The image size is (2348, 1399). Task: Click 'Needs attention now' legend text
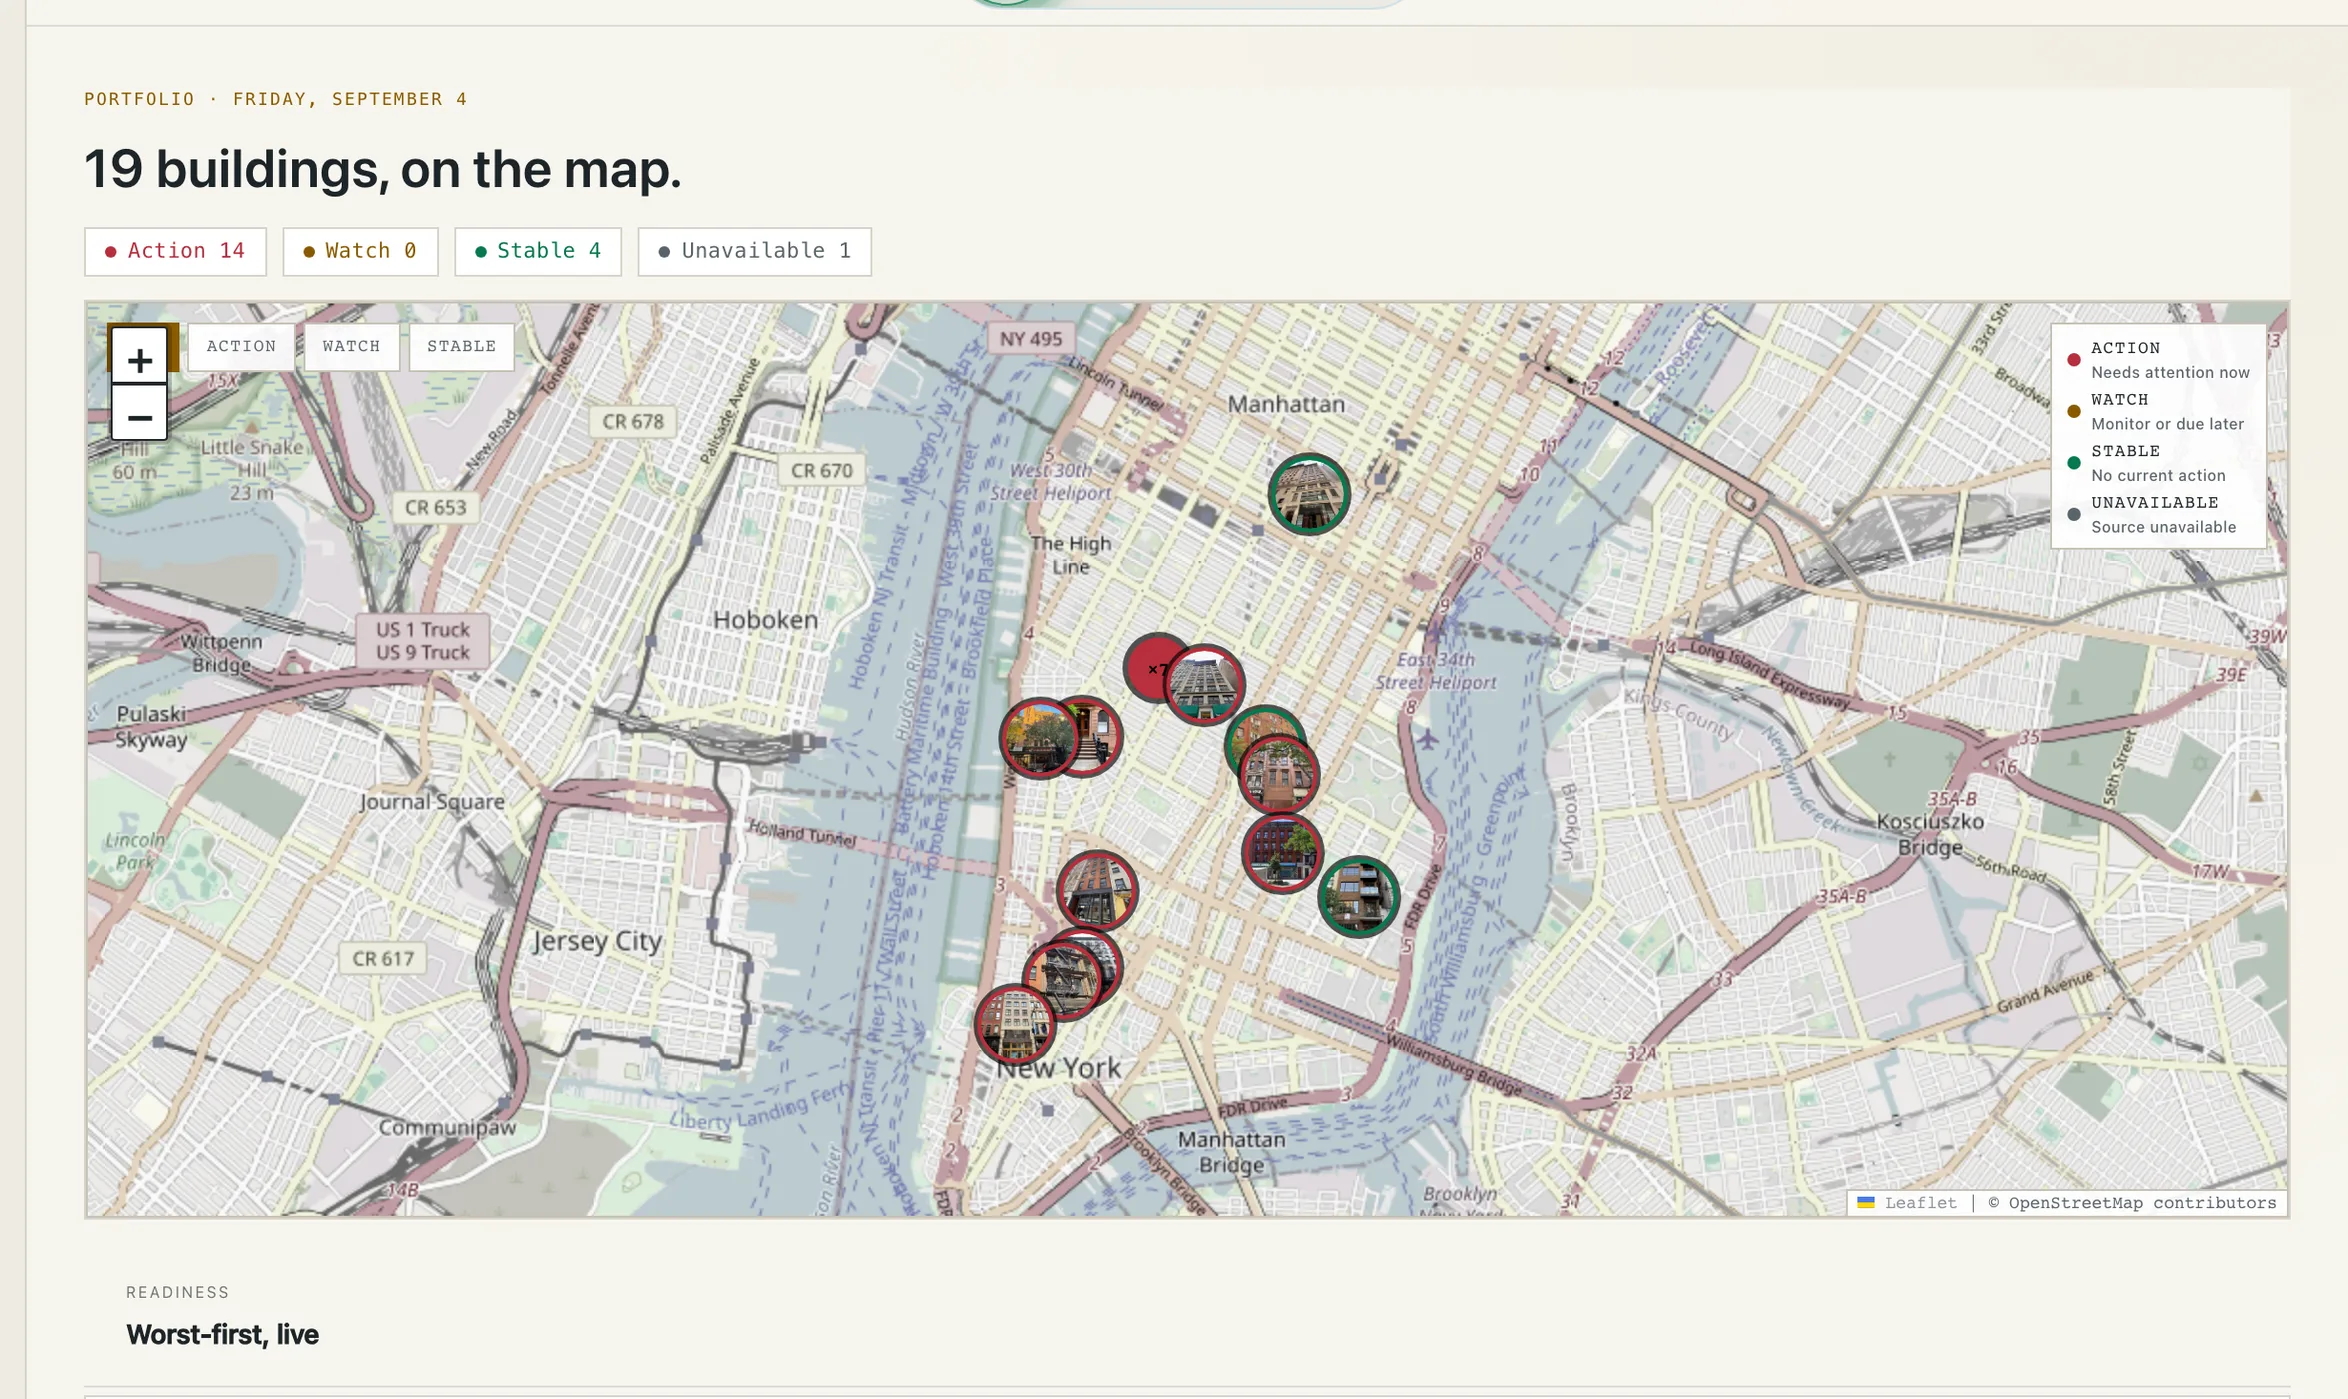click(x=2170, y=372)
